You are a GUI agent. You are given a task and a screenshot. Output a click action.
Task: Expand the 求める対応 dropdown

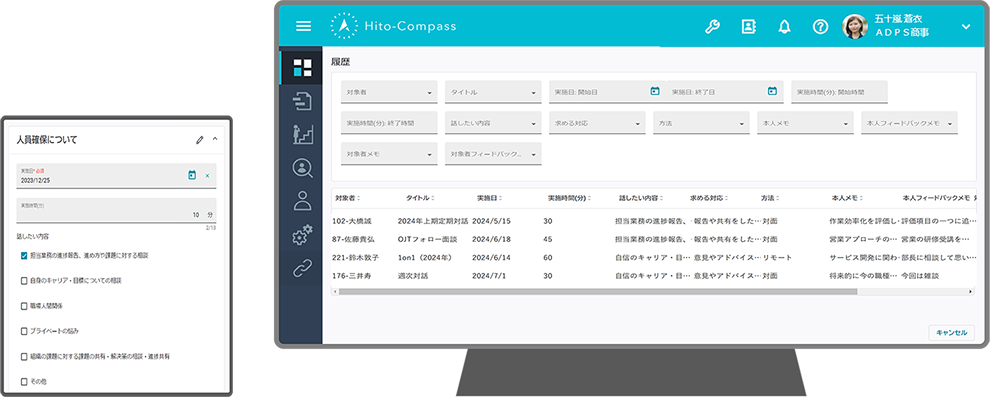(x=597, y=122)
